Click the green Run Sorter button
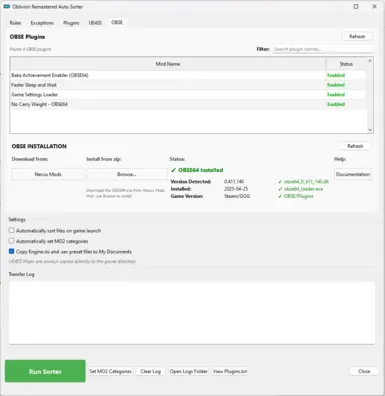This screenshot has width=385, height=396. point(45,371)
